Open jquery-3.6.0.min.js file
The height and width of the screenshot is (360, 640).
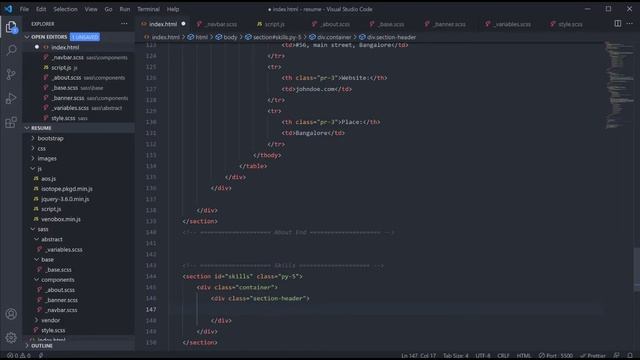65,199
